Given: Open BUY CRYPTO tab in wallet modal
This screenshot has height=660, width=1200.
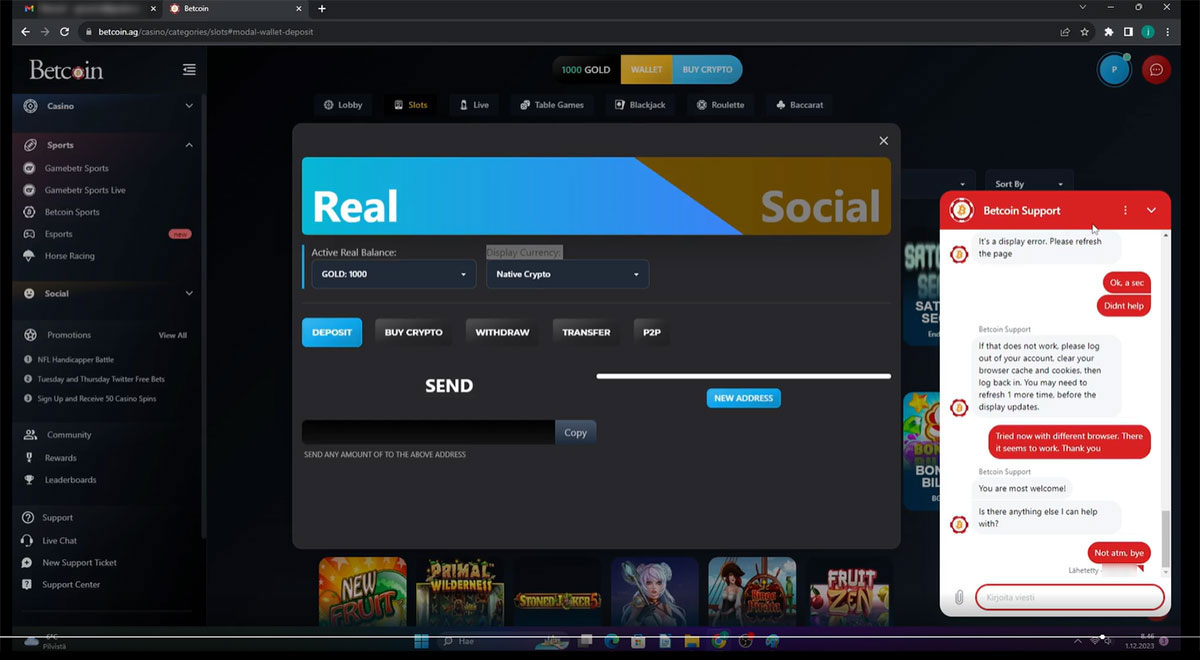Looking at the screenshot, I should click(x=414, y=332).
